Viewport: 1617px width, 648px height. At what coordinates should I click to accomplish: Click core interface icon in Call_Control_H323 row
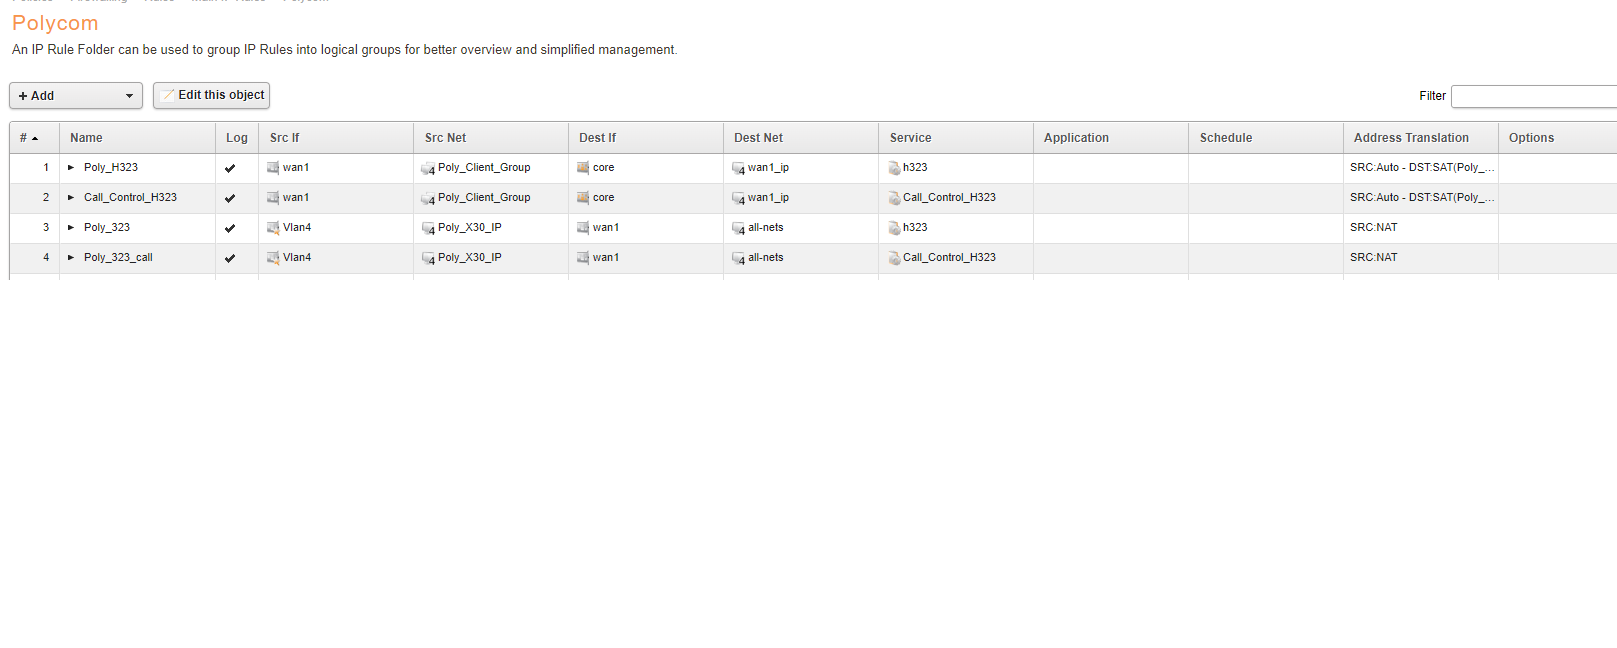[583, 198]
